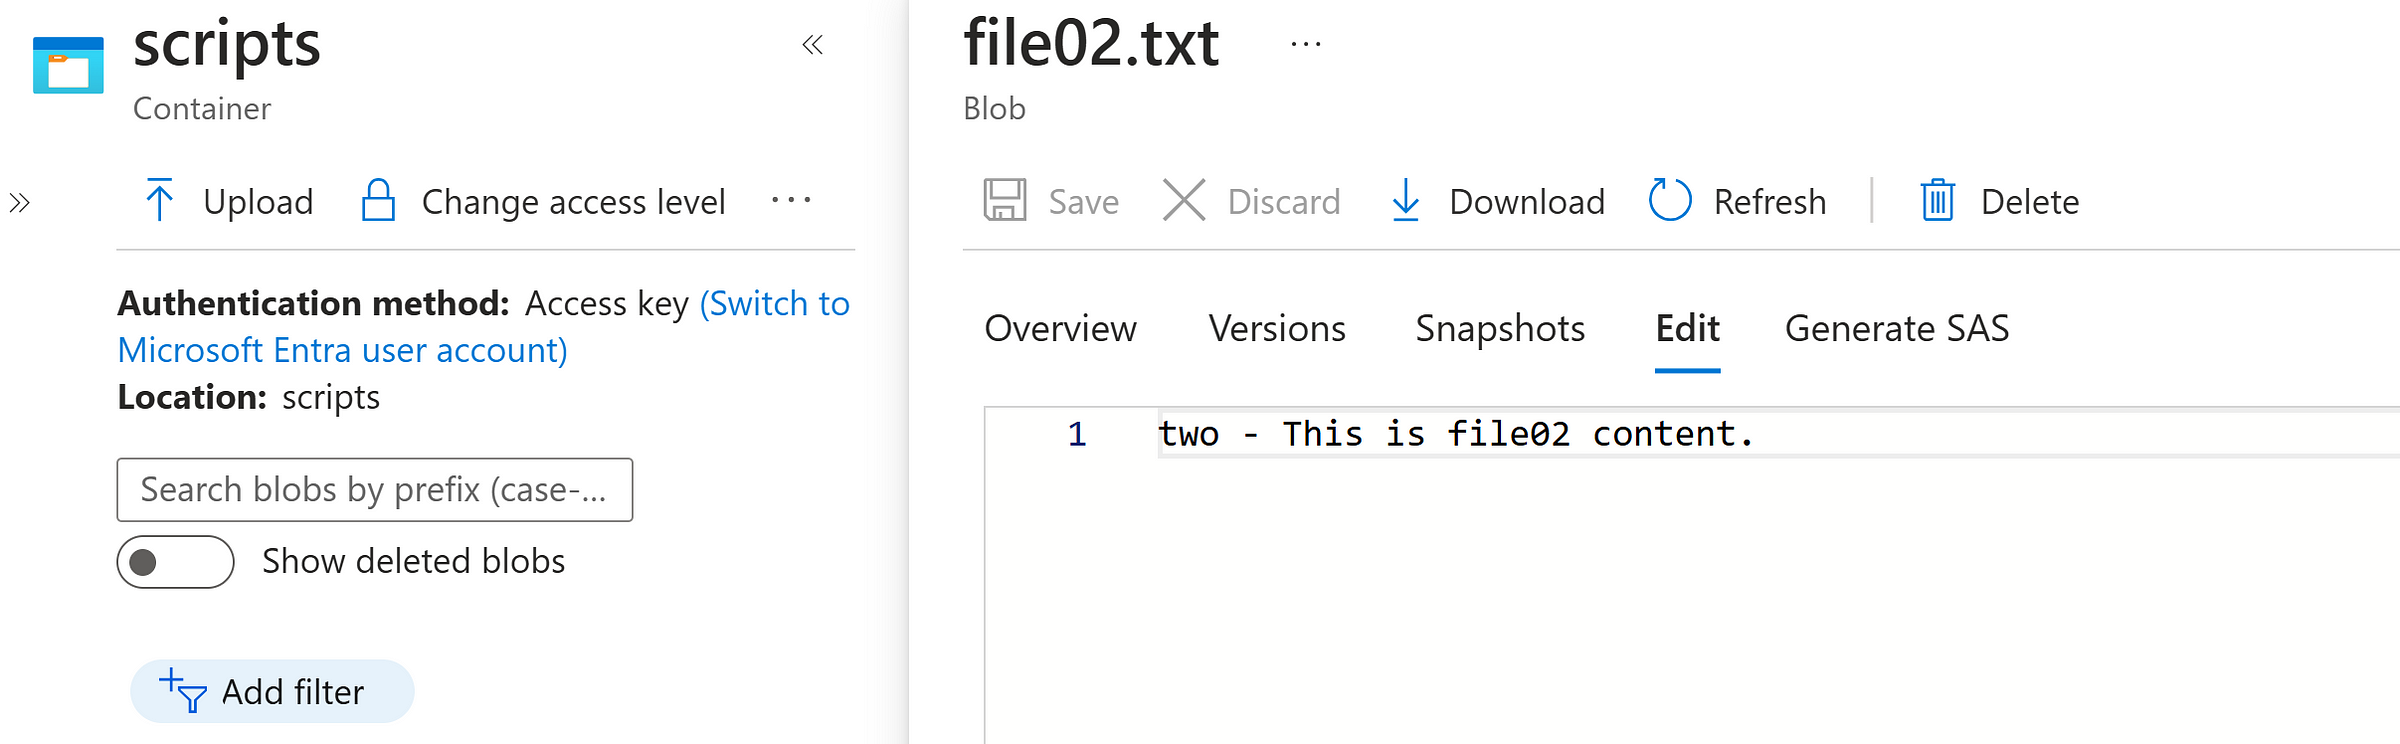Focus the Search blobs by prefix field
This screenshot has width=2400, height=744.
click(x=375, y=490)
